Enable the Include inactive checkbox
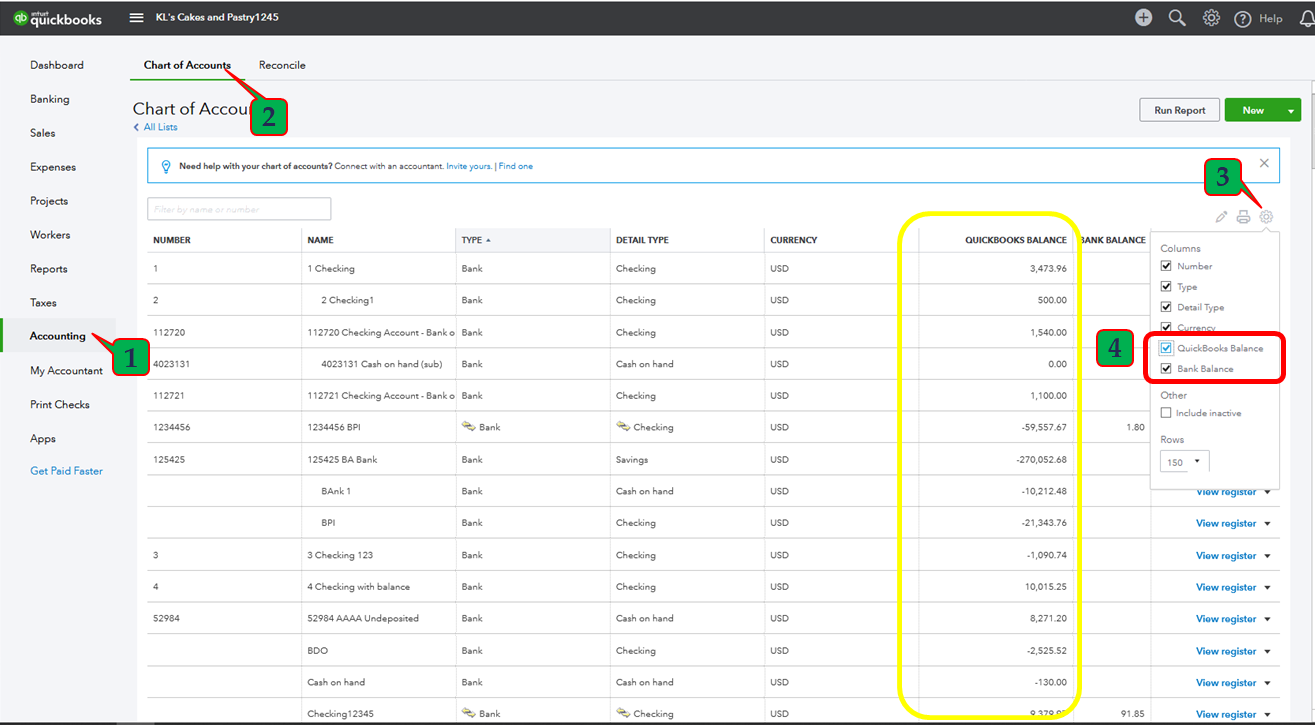The image size is (1315, 725). click(1166, 413)
